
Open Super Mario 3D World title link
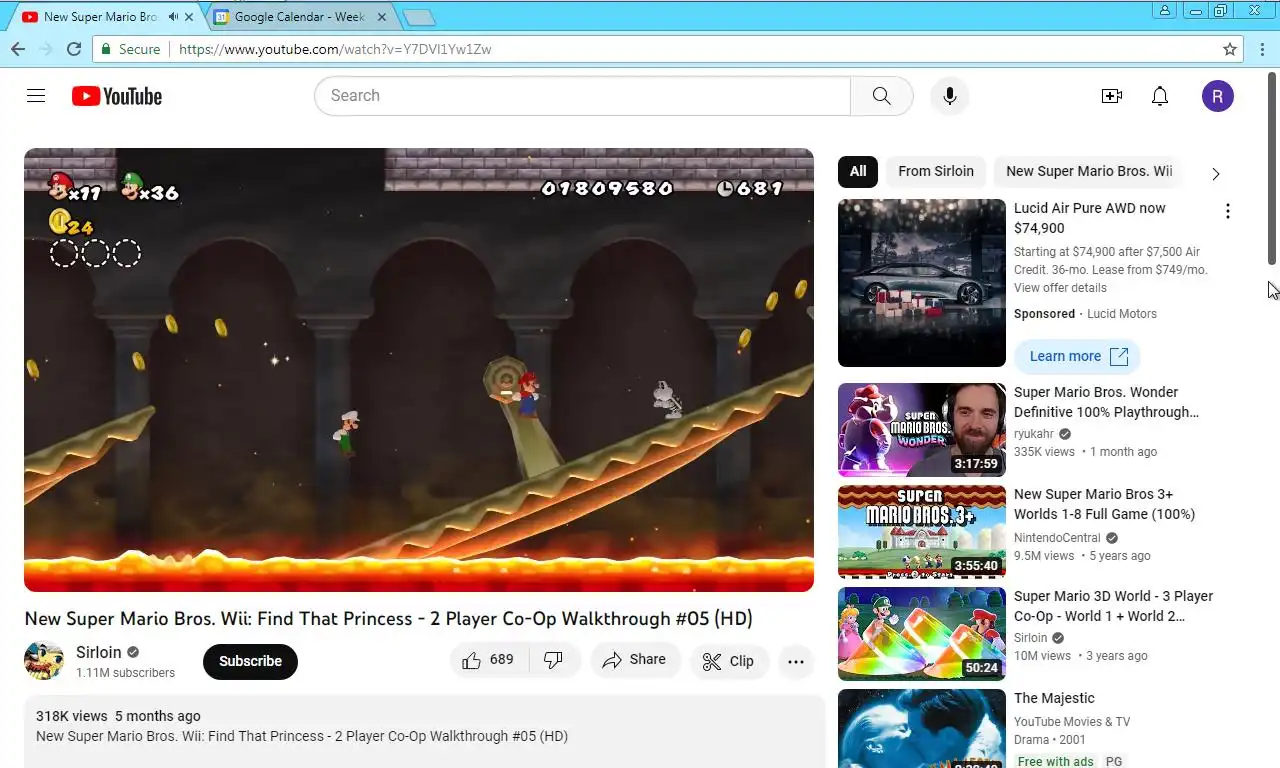pos(1113,606)
